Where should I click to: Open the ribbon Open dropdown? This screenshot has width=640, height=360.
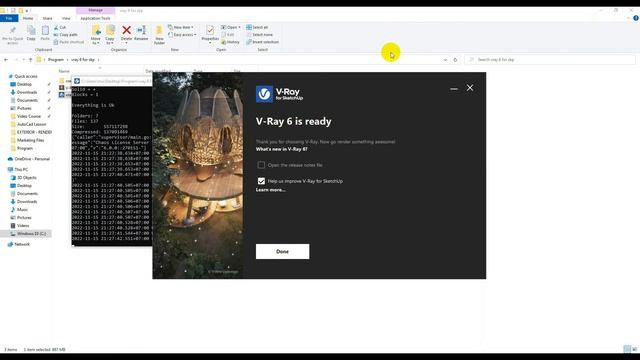point(231,27)
